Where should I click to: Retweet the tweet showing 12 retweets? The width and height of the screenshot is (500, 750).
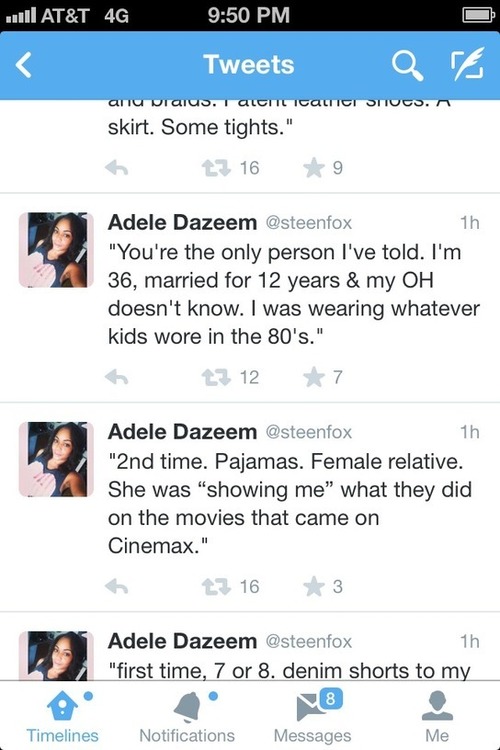pos(216,377)
